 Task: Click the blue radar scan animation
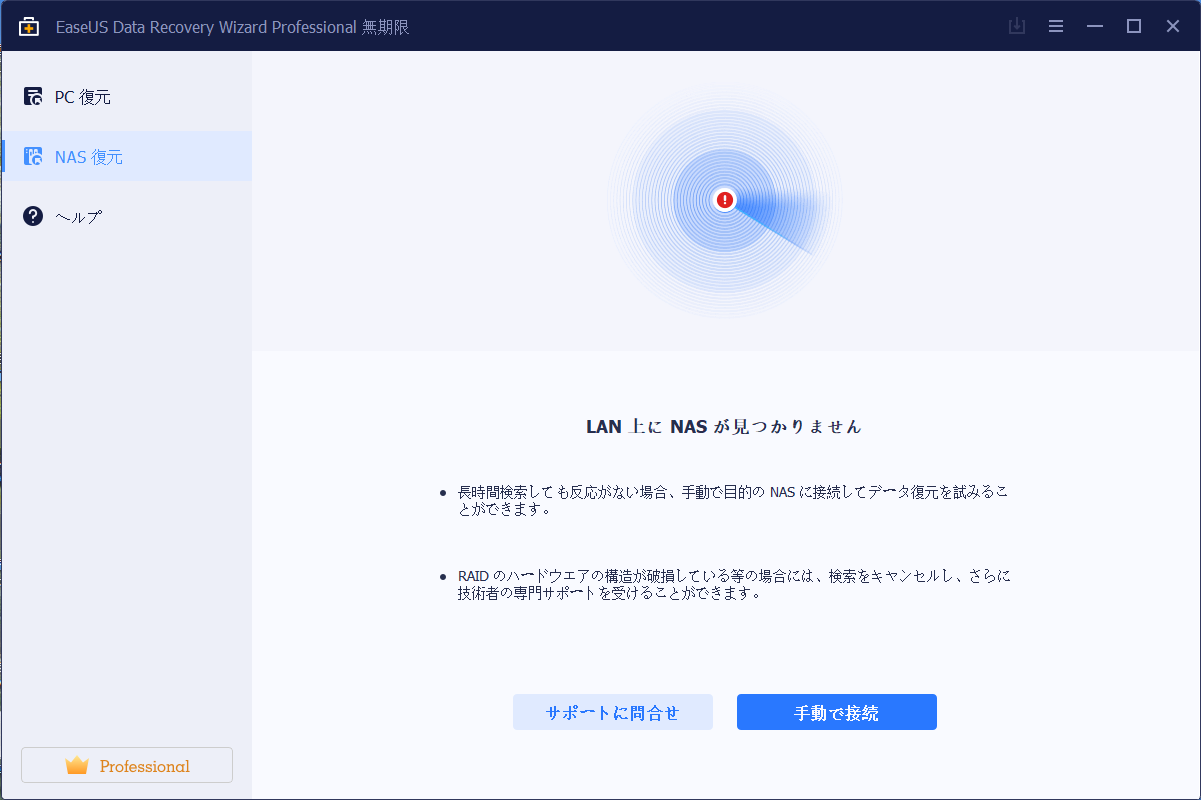[x=770, y=215]
